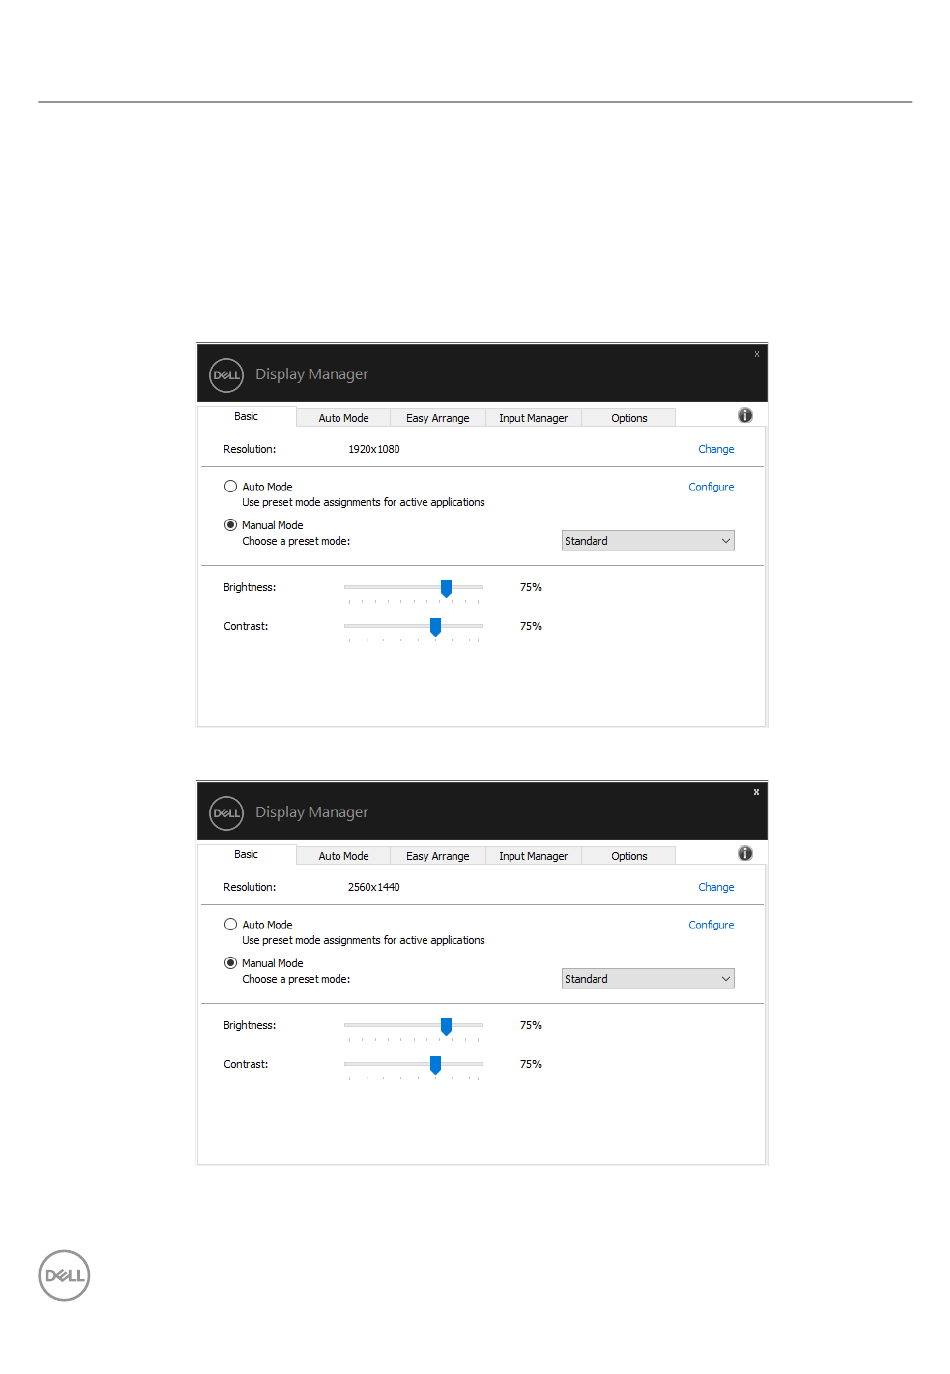Screen dimensions: 950x1374
Task: Open Standard preset dropdown in 2560x1440 window
Action: 648,978
